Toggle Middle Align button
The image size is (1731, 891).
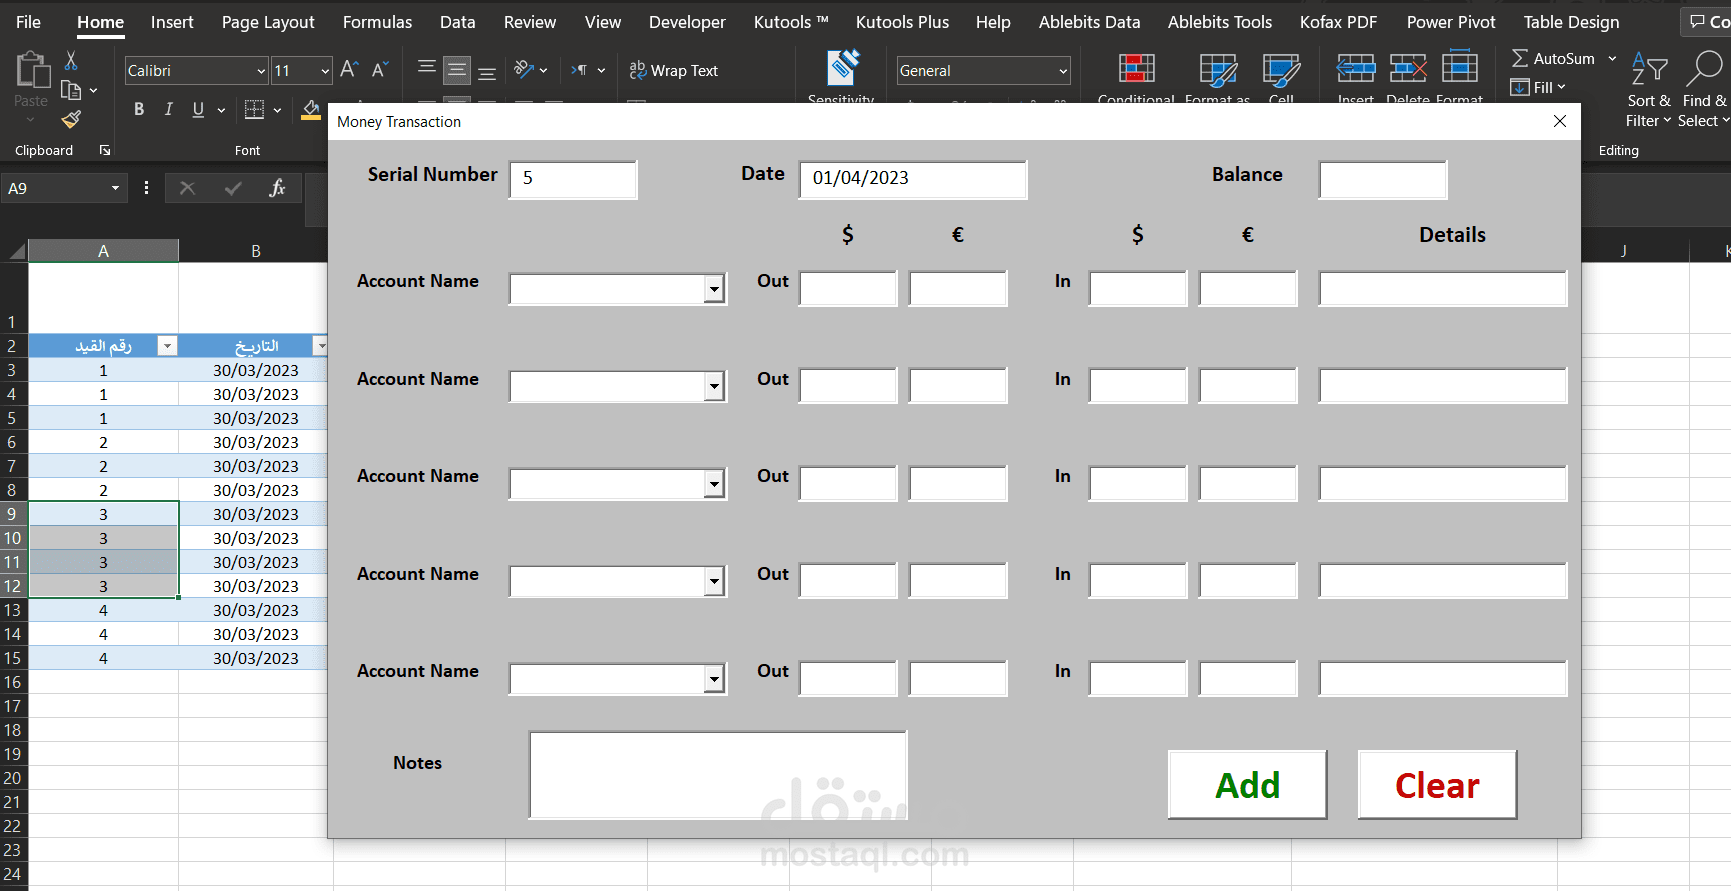coord(457,70)
